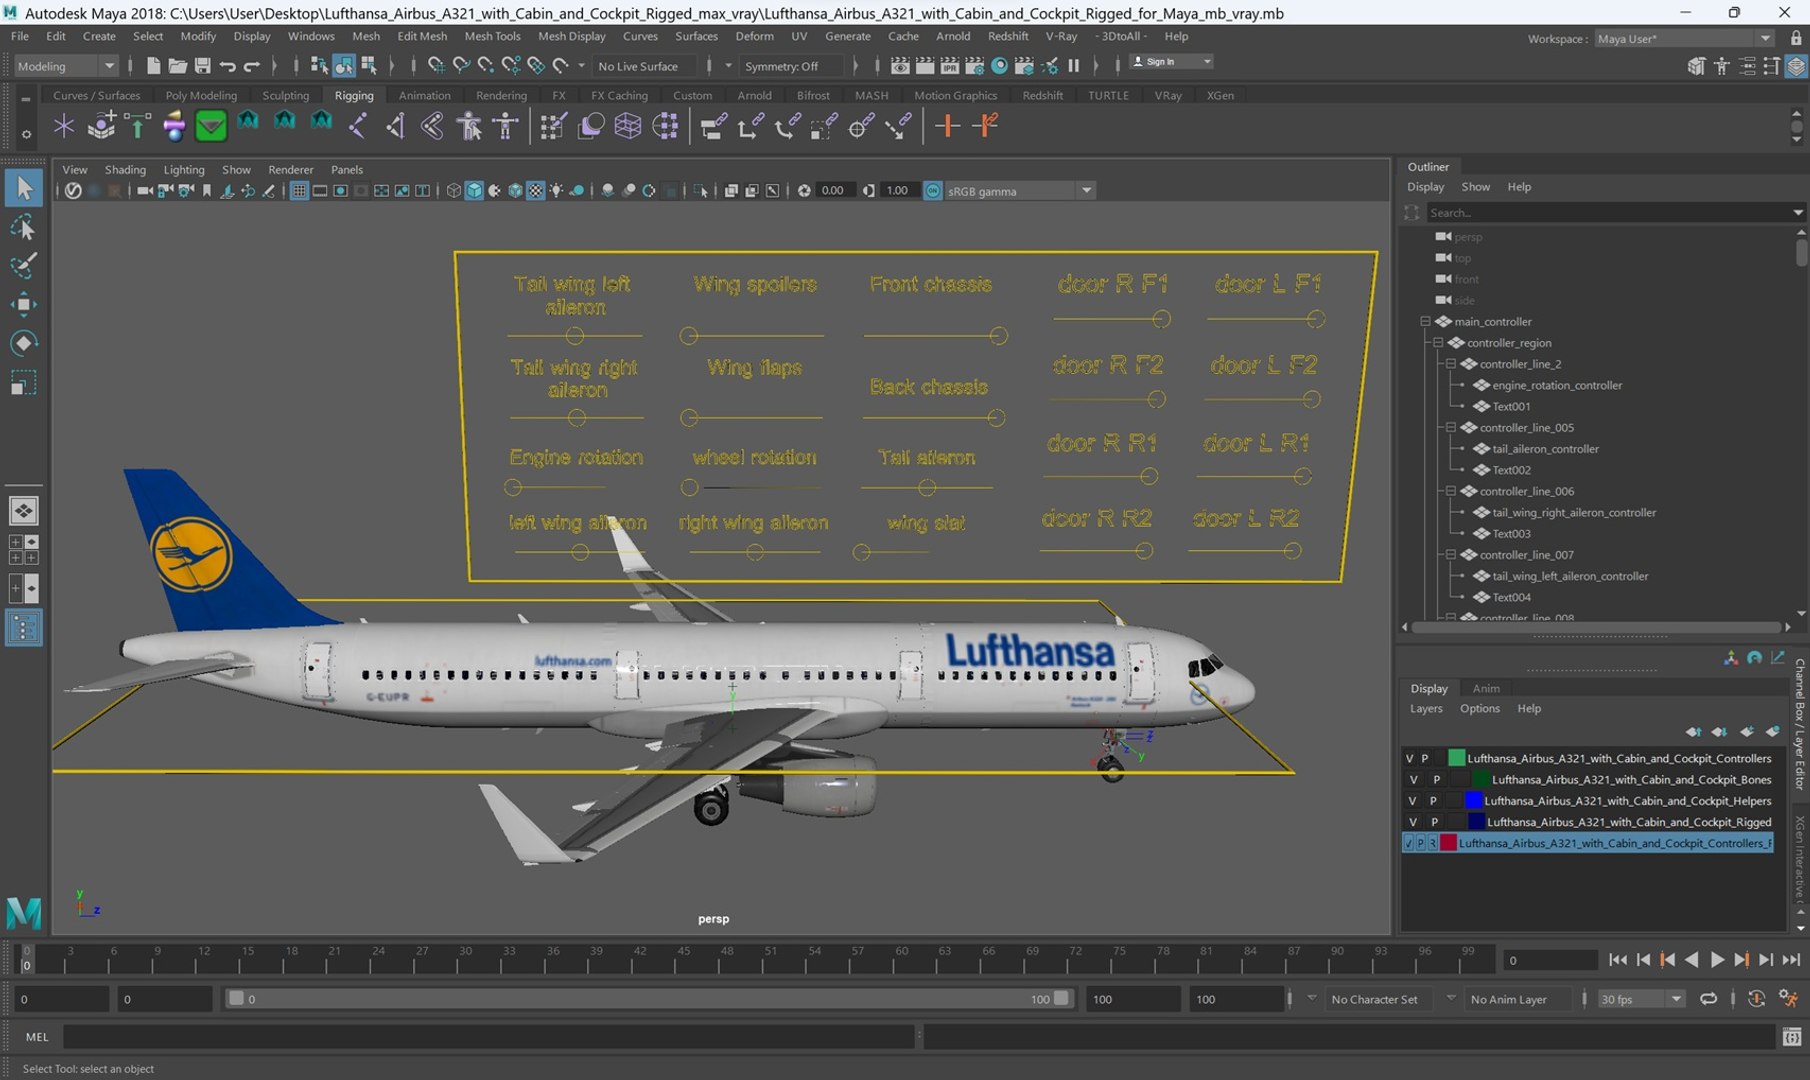The height and width of the screenshot is (1080, 1810).
Task: Click the playback range slider bar
Action: tap(646, 999)
